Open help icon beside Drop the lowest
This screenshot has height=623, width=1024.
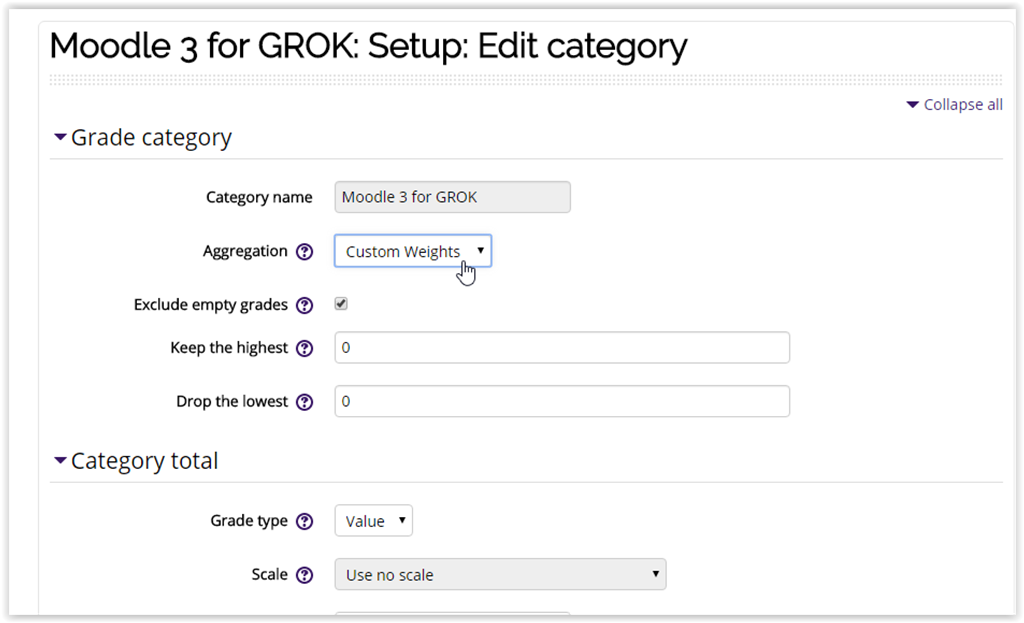[x=304, y=402]
